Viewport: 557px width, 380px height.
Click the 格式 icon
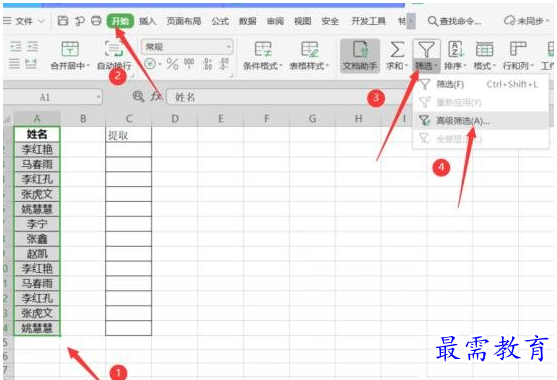pos(484,49)
